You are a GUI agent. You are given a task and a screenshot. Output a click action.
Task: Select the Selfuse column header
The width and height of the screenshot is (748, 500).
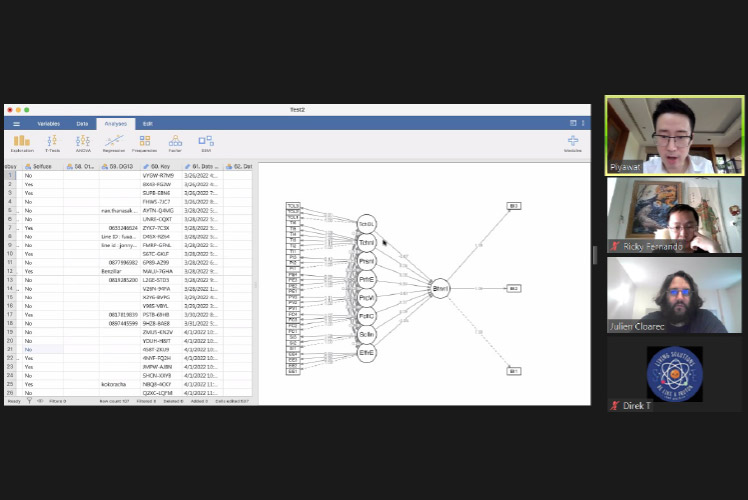(42, 167)
